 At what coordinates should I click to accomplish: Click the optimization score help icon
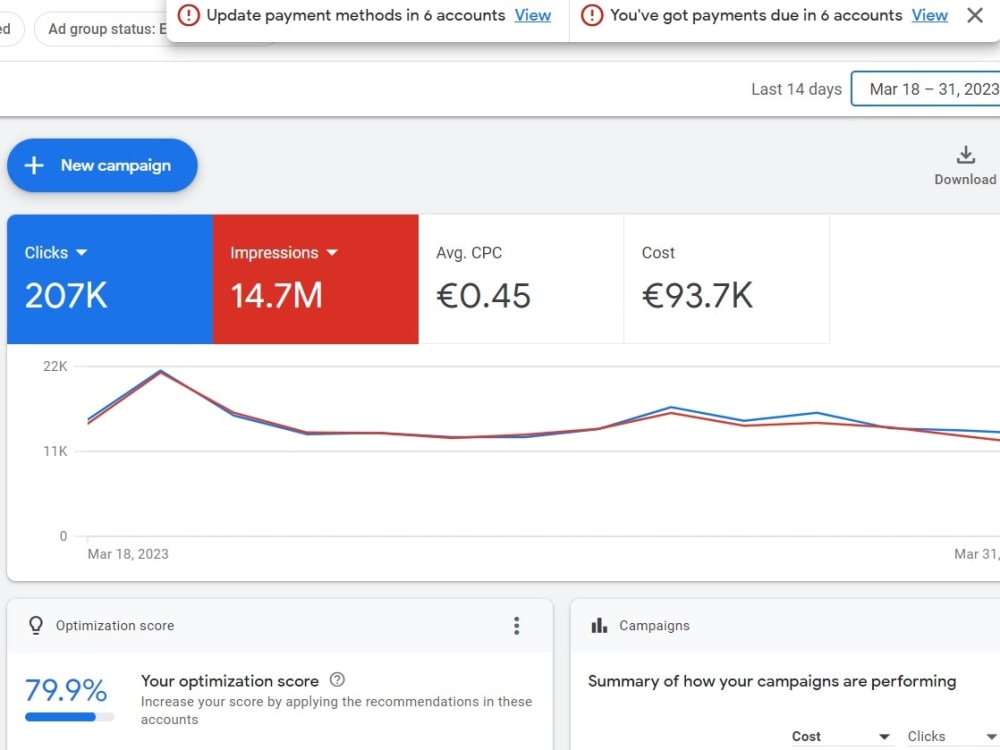click(337, 680)
